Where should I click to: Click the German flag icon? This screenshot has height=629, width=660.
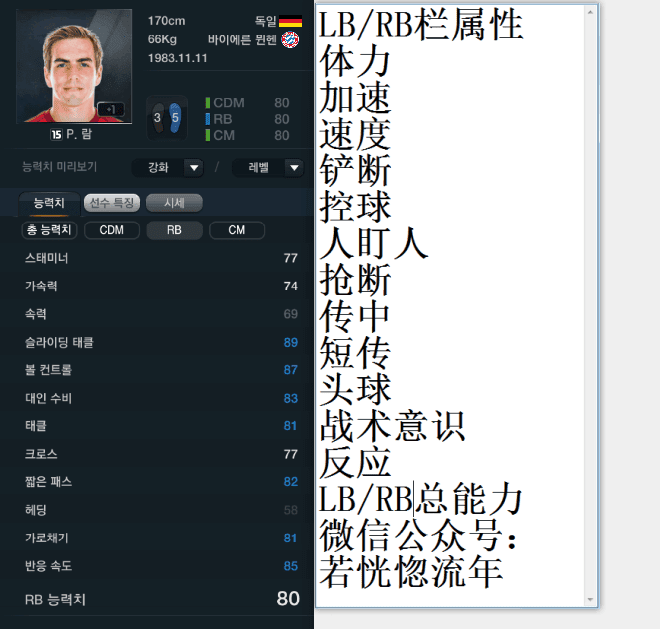click(x=290, y=21)
